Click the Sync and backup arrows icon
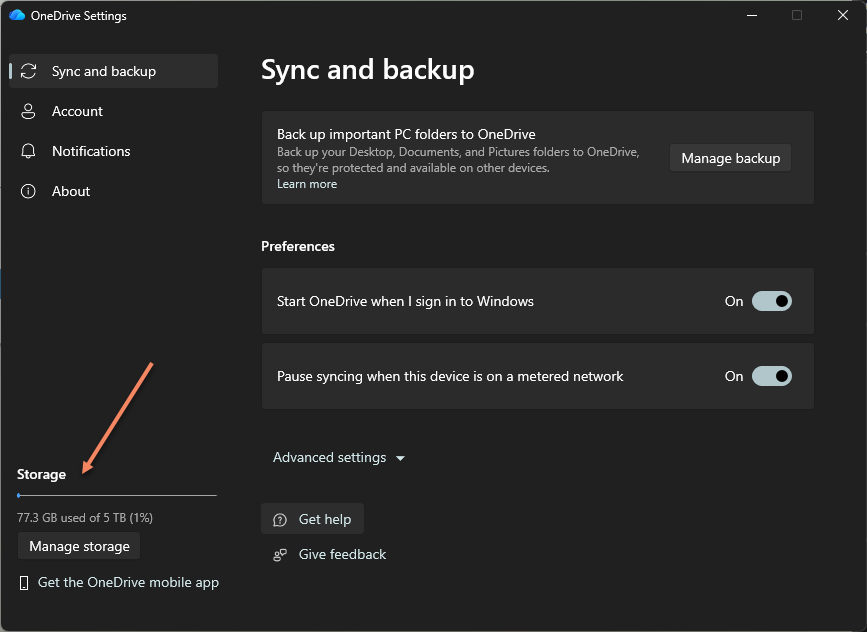The width and height of the screenshot is (867, 632). [x=29, y=71]
